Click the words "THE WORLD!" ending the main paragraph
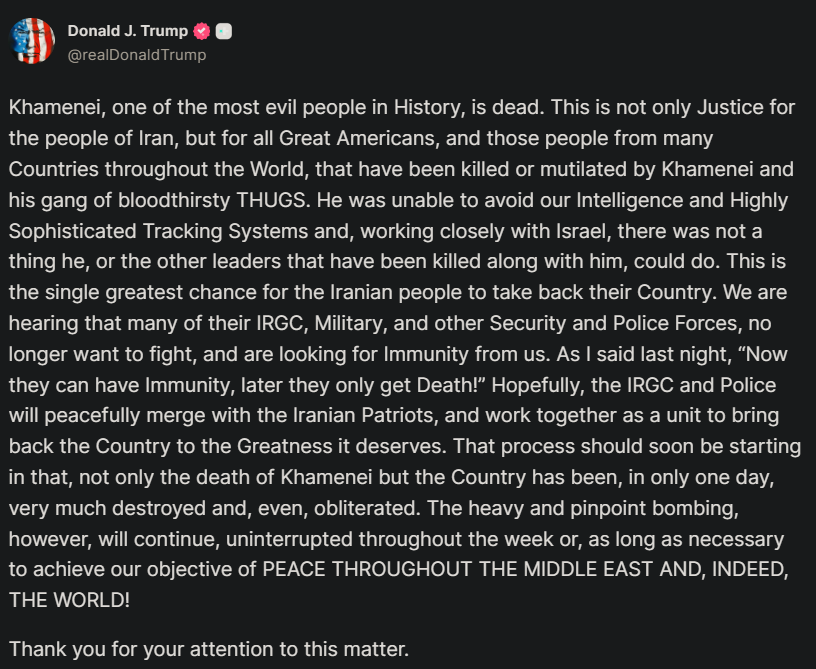The image size is (816, 669). point(69,601)
